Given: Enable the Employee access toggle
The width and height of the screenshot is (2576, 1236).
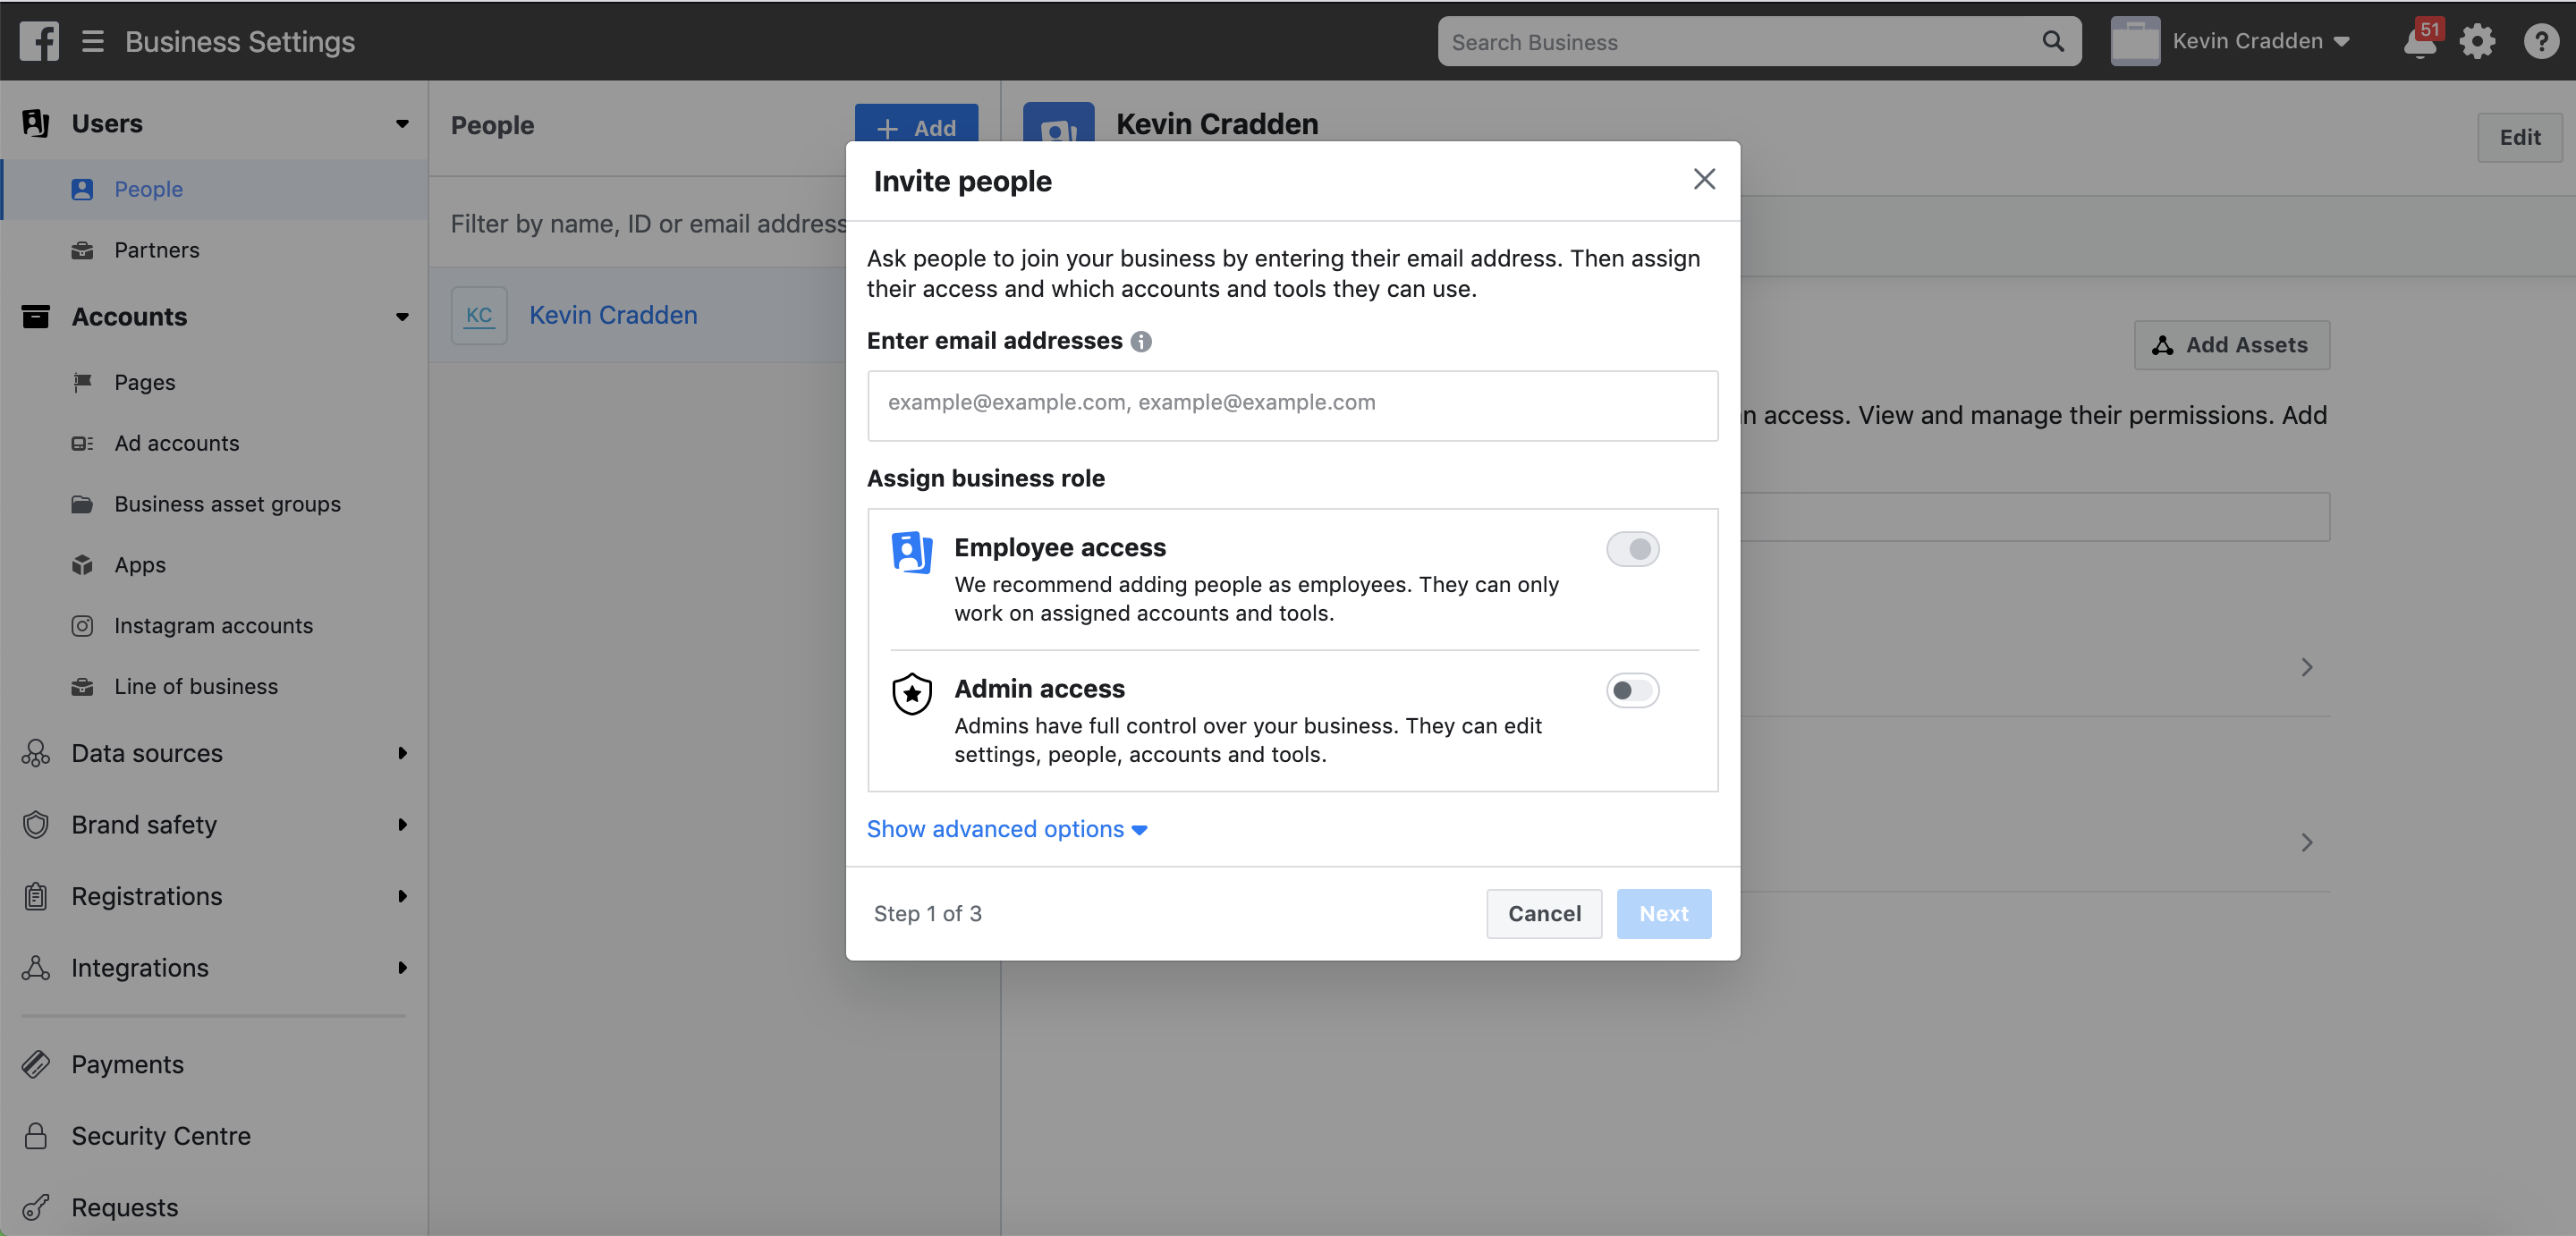Looking at the screenshot, I should (1633, 549).
